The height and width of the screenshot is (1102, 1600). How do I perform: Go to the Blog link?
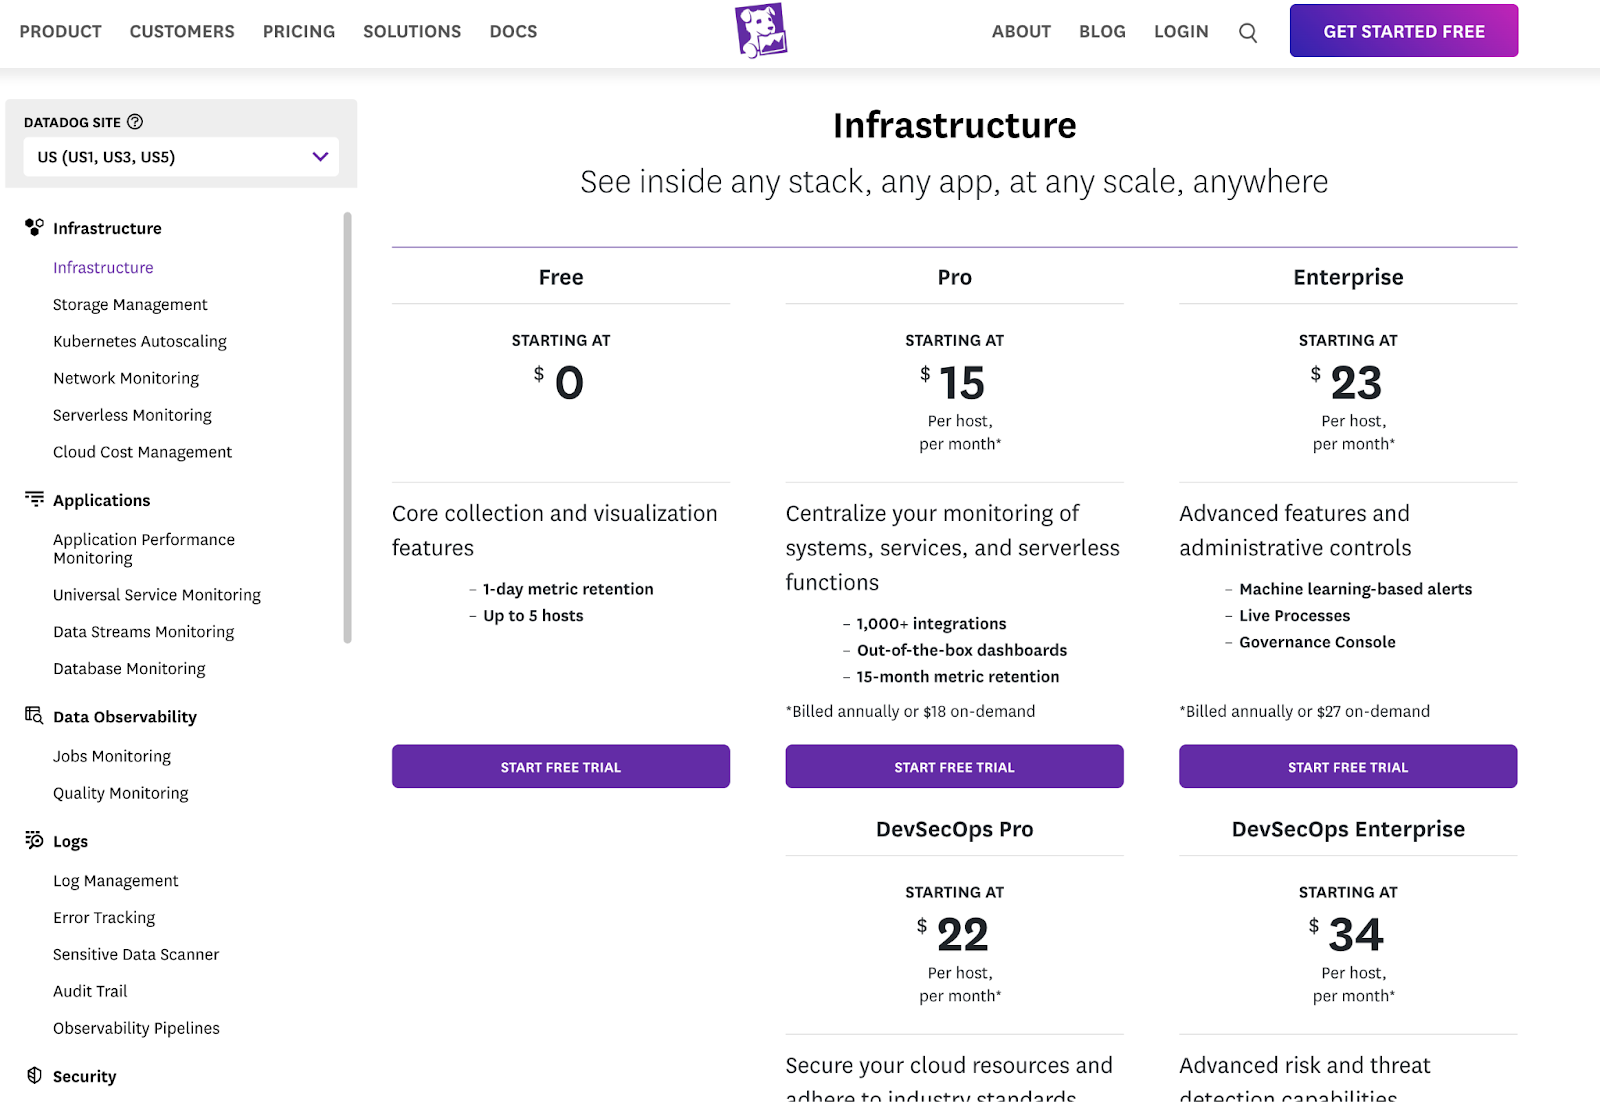point(1102,31)
